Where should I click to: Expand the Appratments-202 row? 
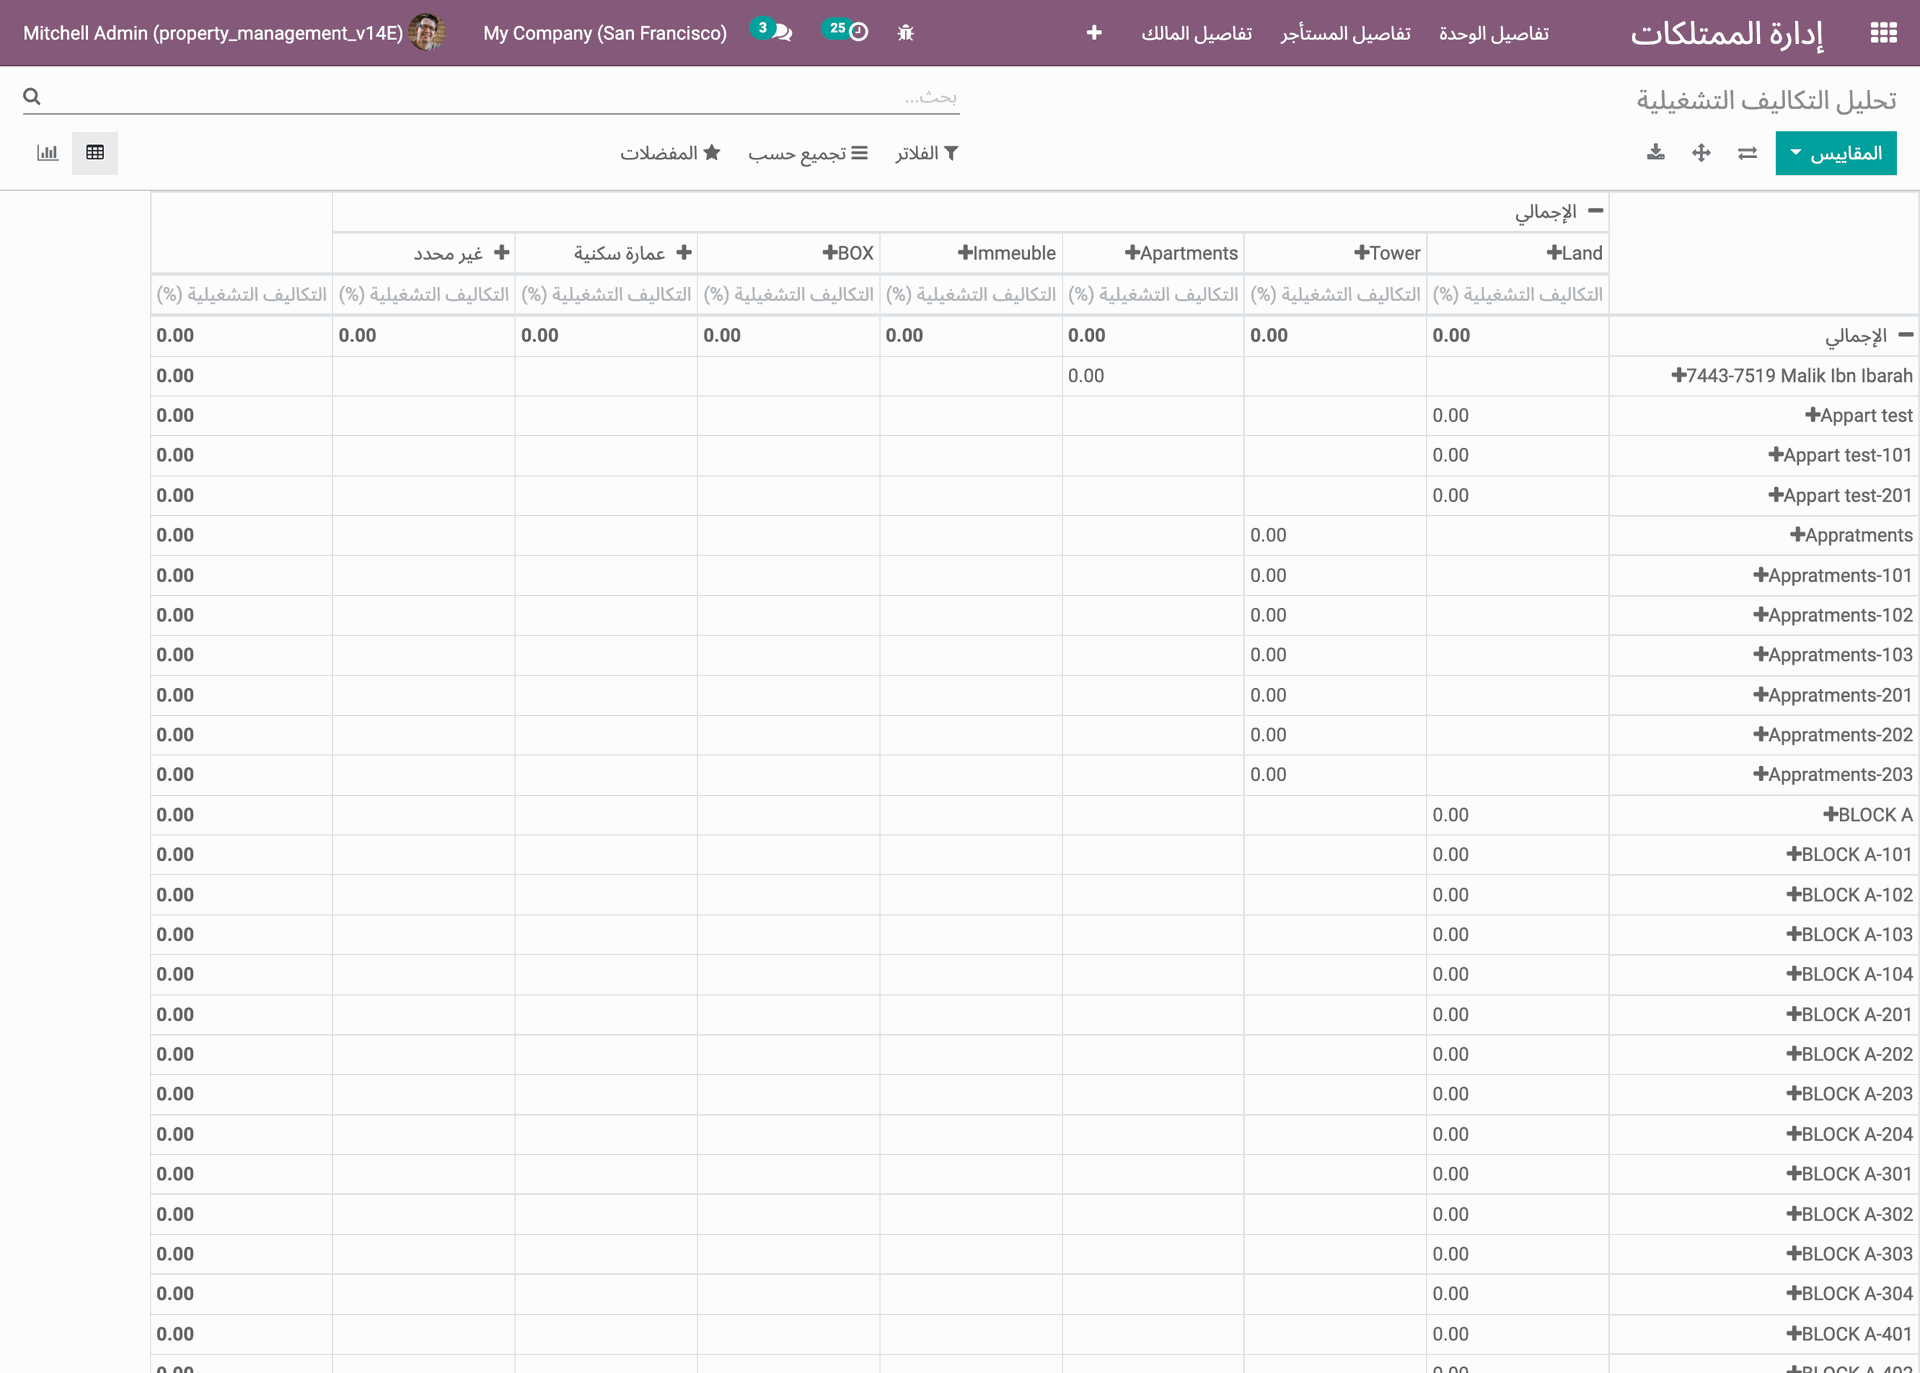click(x=1832, y=735)
